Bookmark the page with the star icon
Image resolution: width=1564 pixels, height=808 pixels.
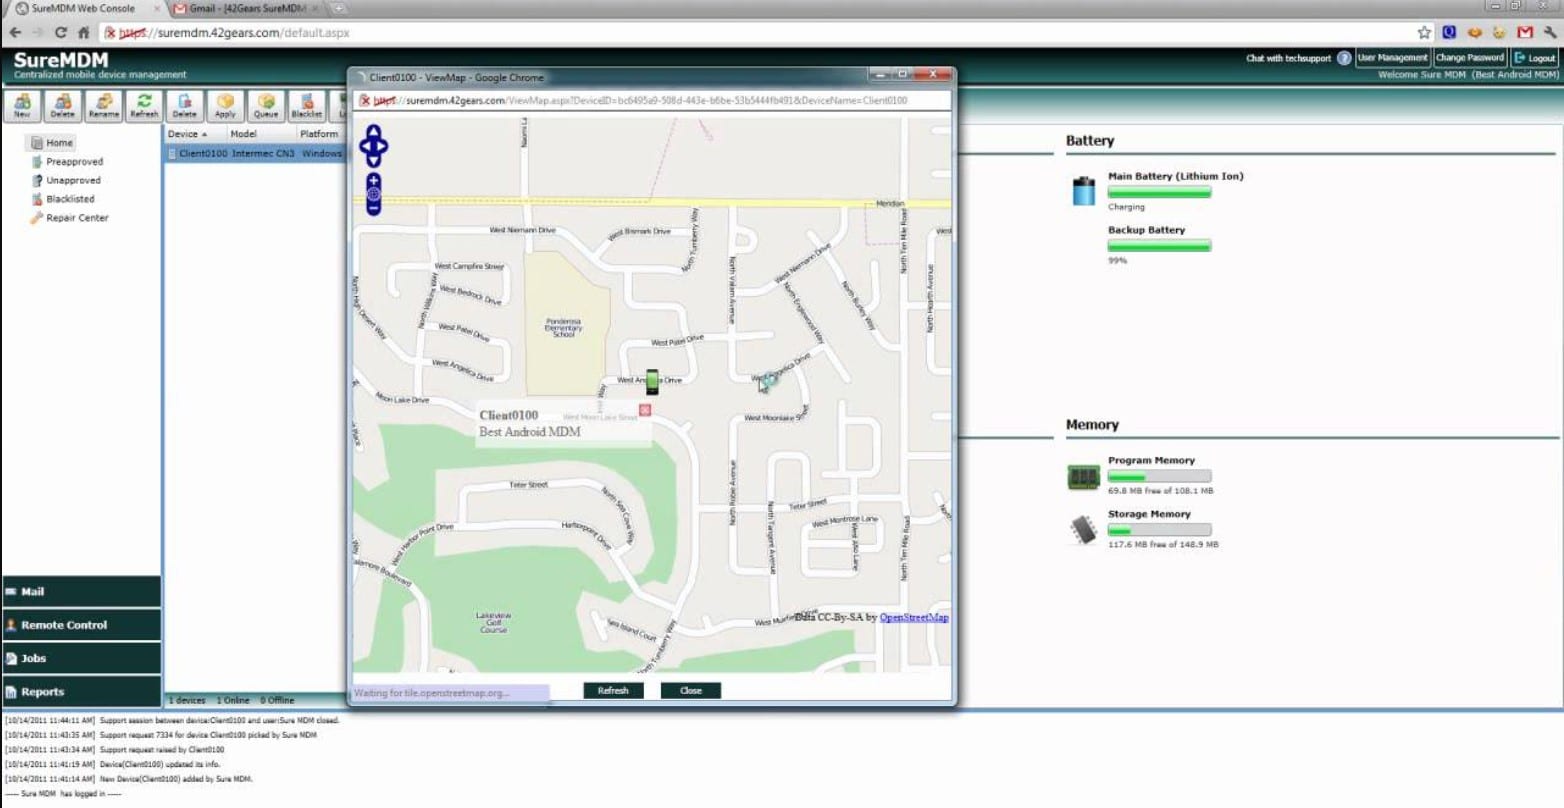coord(1425,33)
